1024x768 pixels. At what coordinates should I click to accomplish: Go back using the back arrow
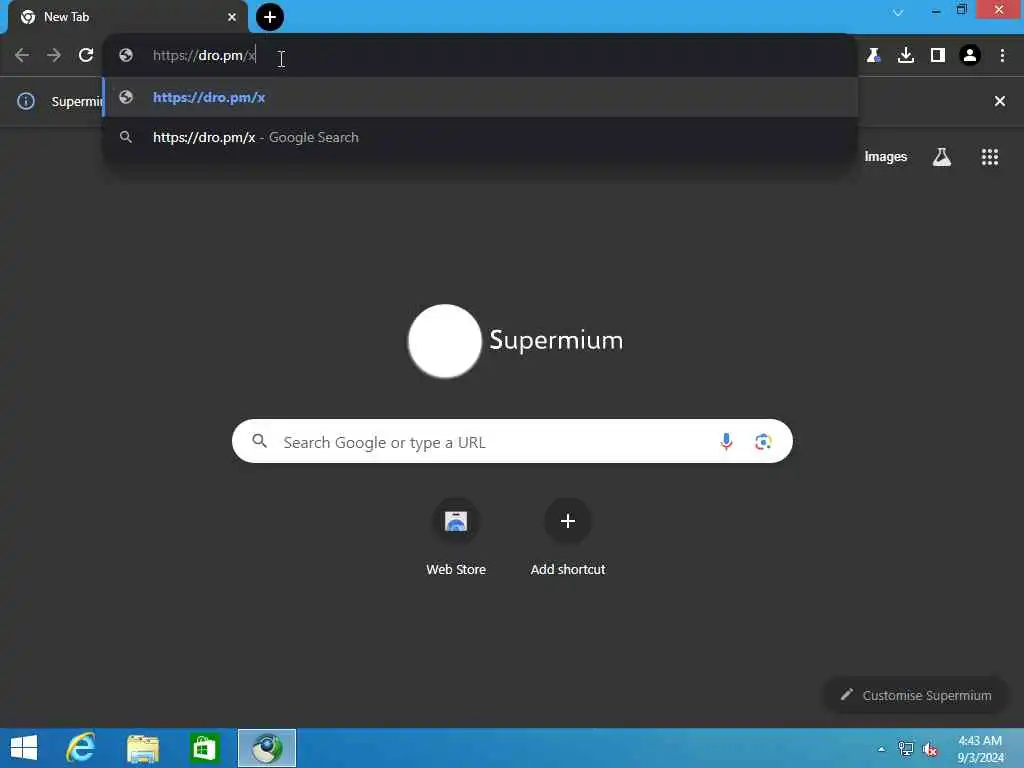(x=22, y=56)
